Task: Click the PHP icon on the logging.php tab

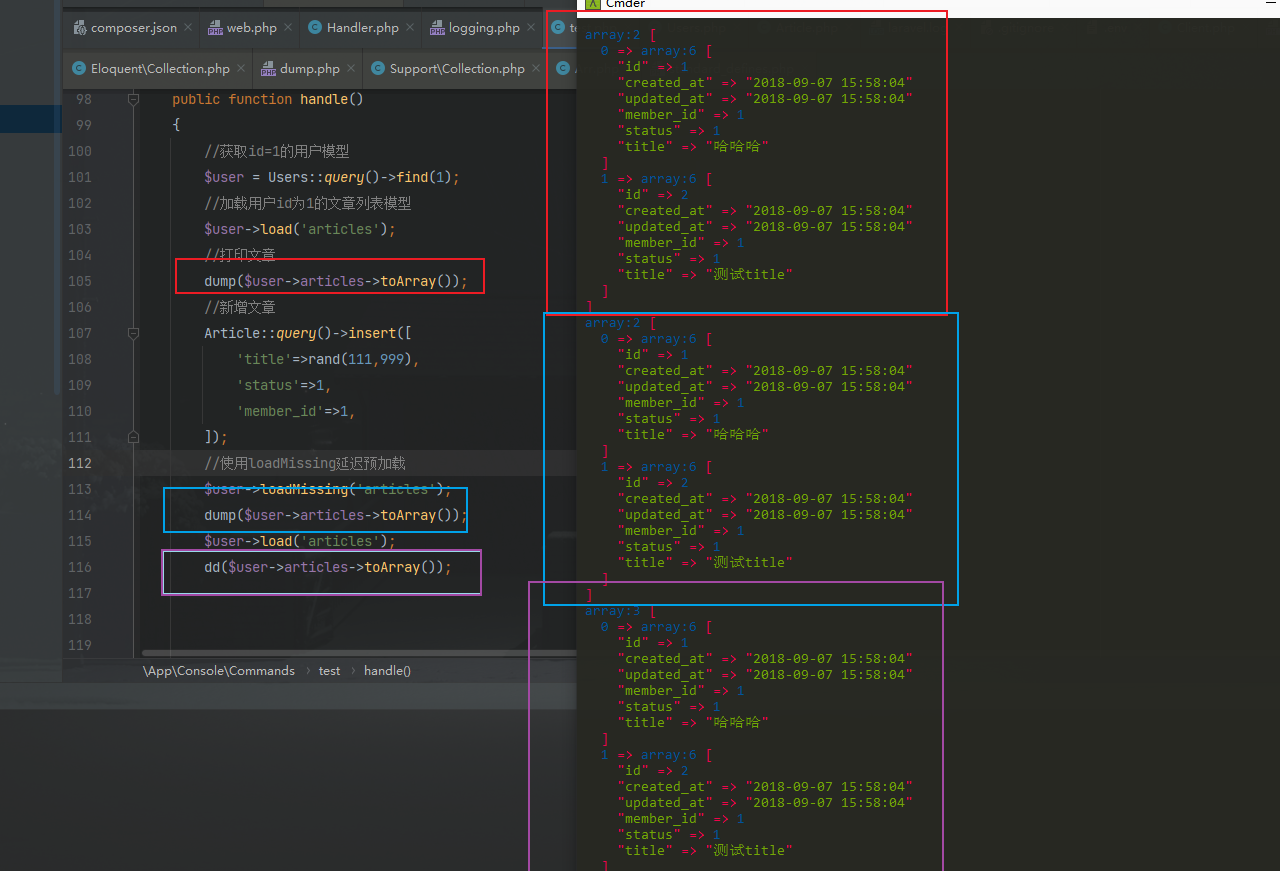Action: click(x=438, y=28)
